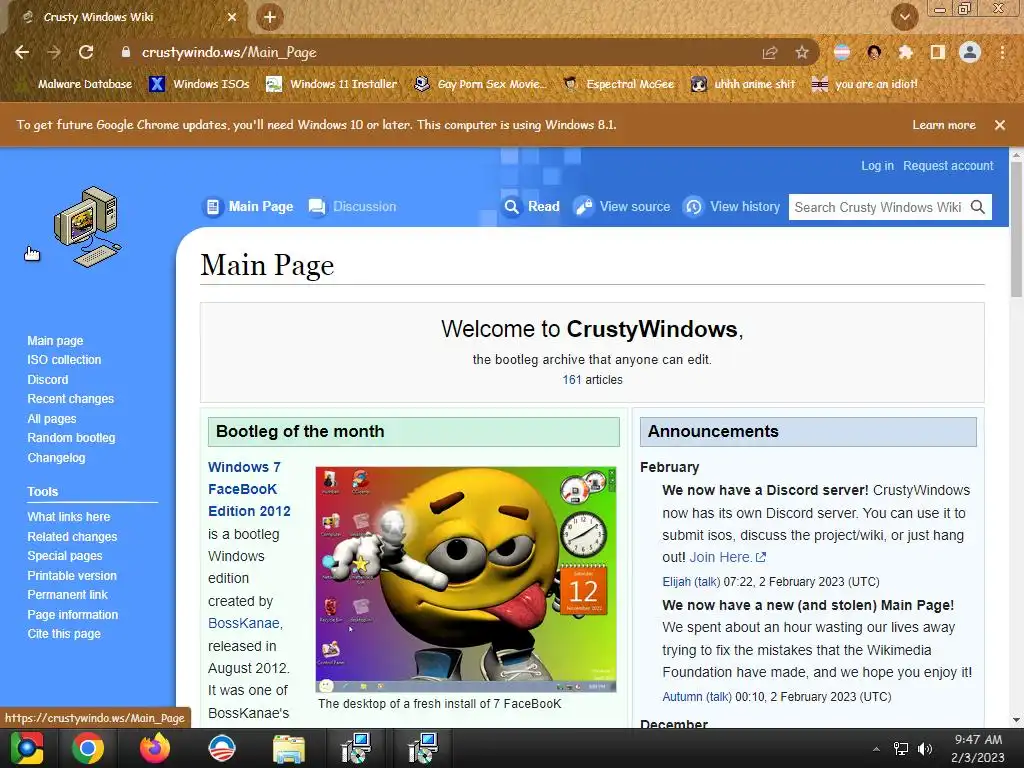The image size is (1024, 768).
Task: Open the Chrome three-dot menu
Action: (1002, 52)
